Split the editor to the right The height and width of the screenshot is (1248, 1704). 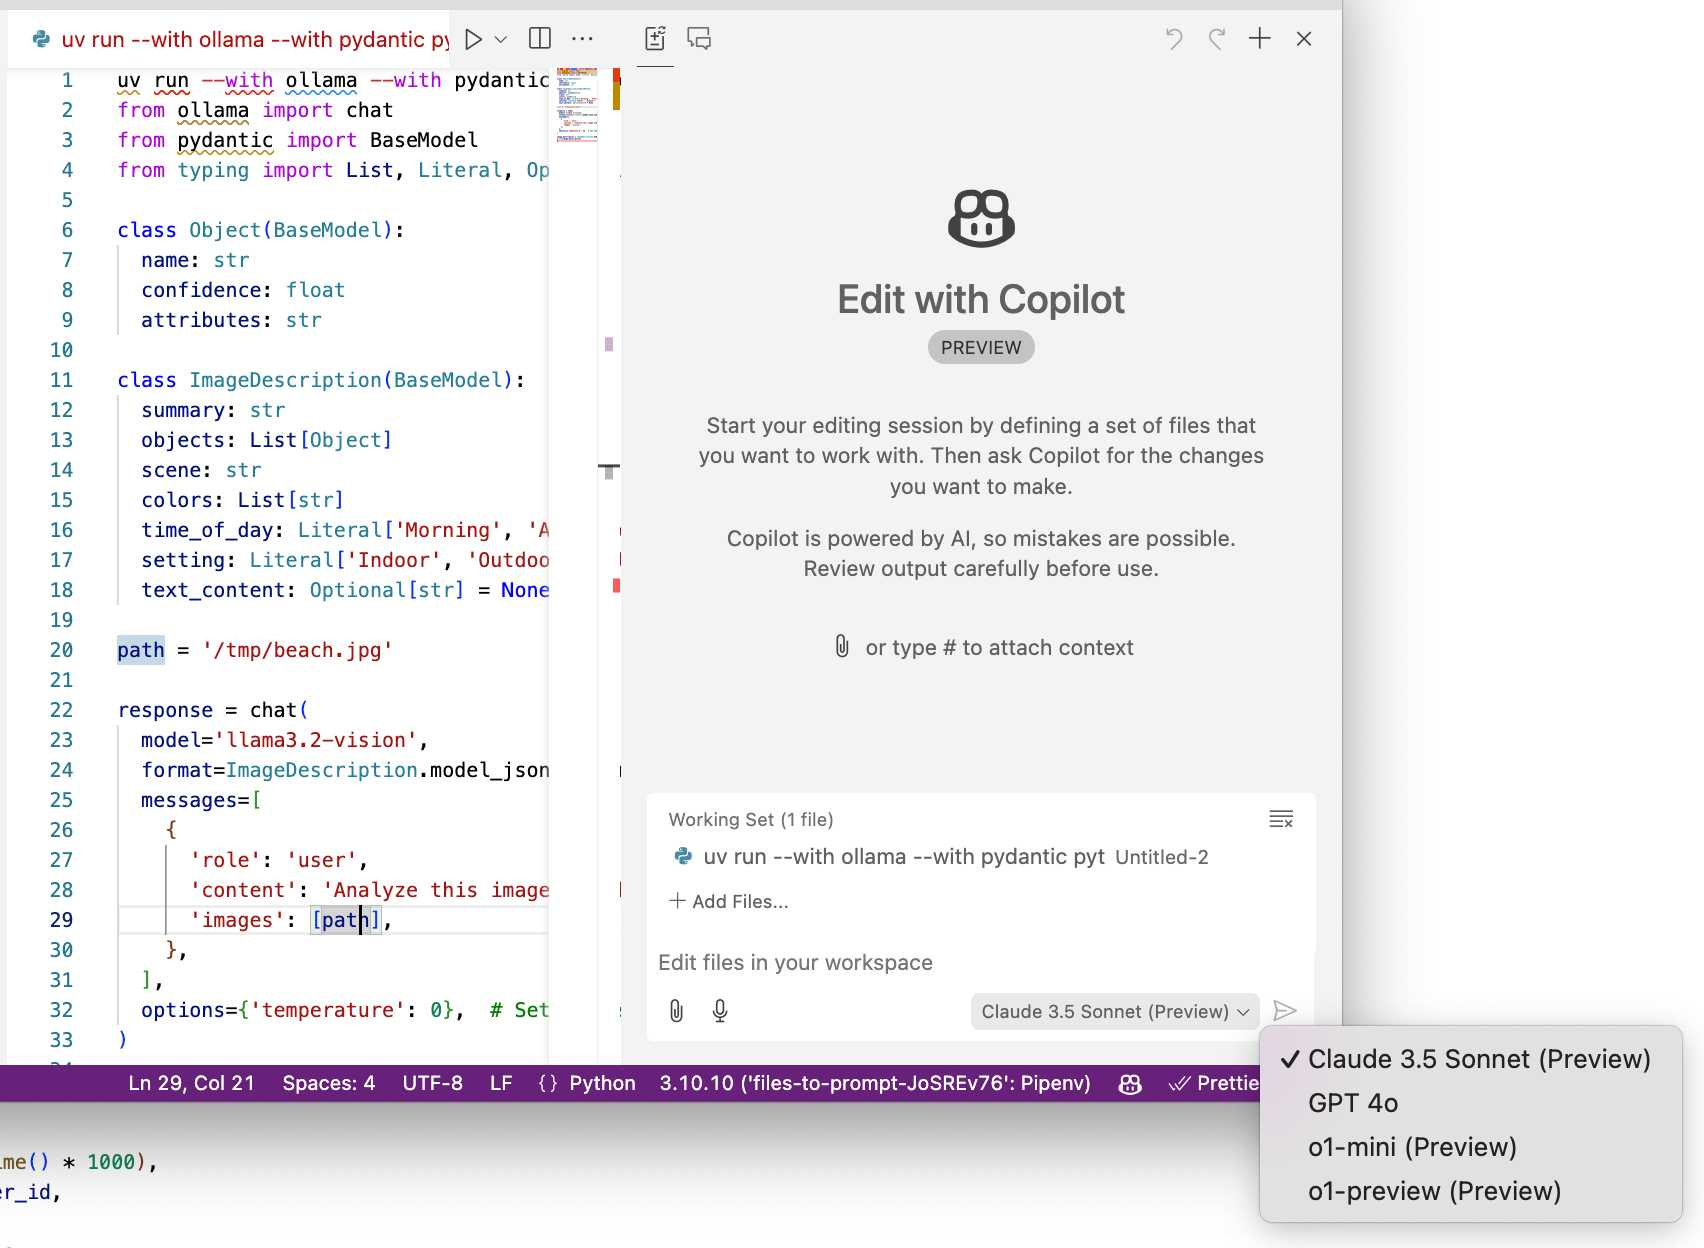point(540,39)
